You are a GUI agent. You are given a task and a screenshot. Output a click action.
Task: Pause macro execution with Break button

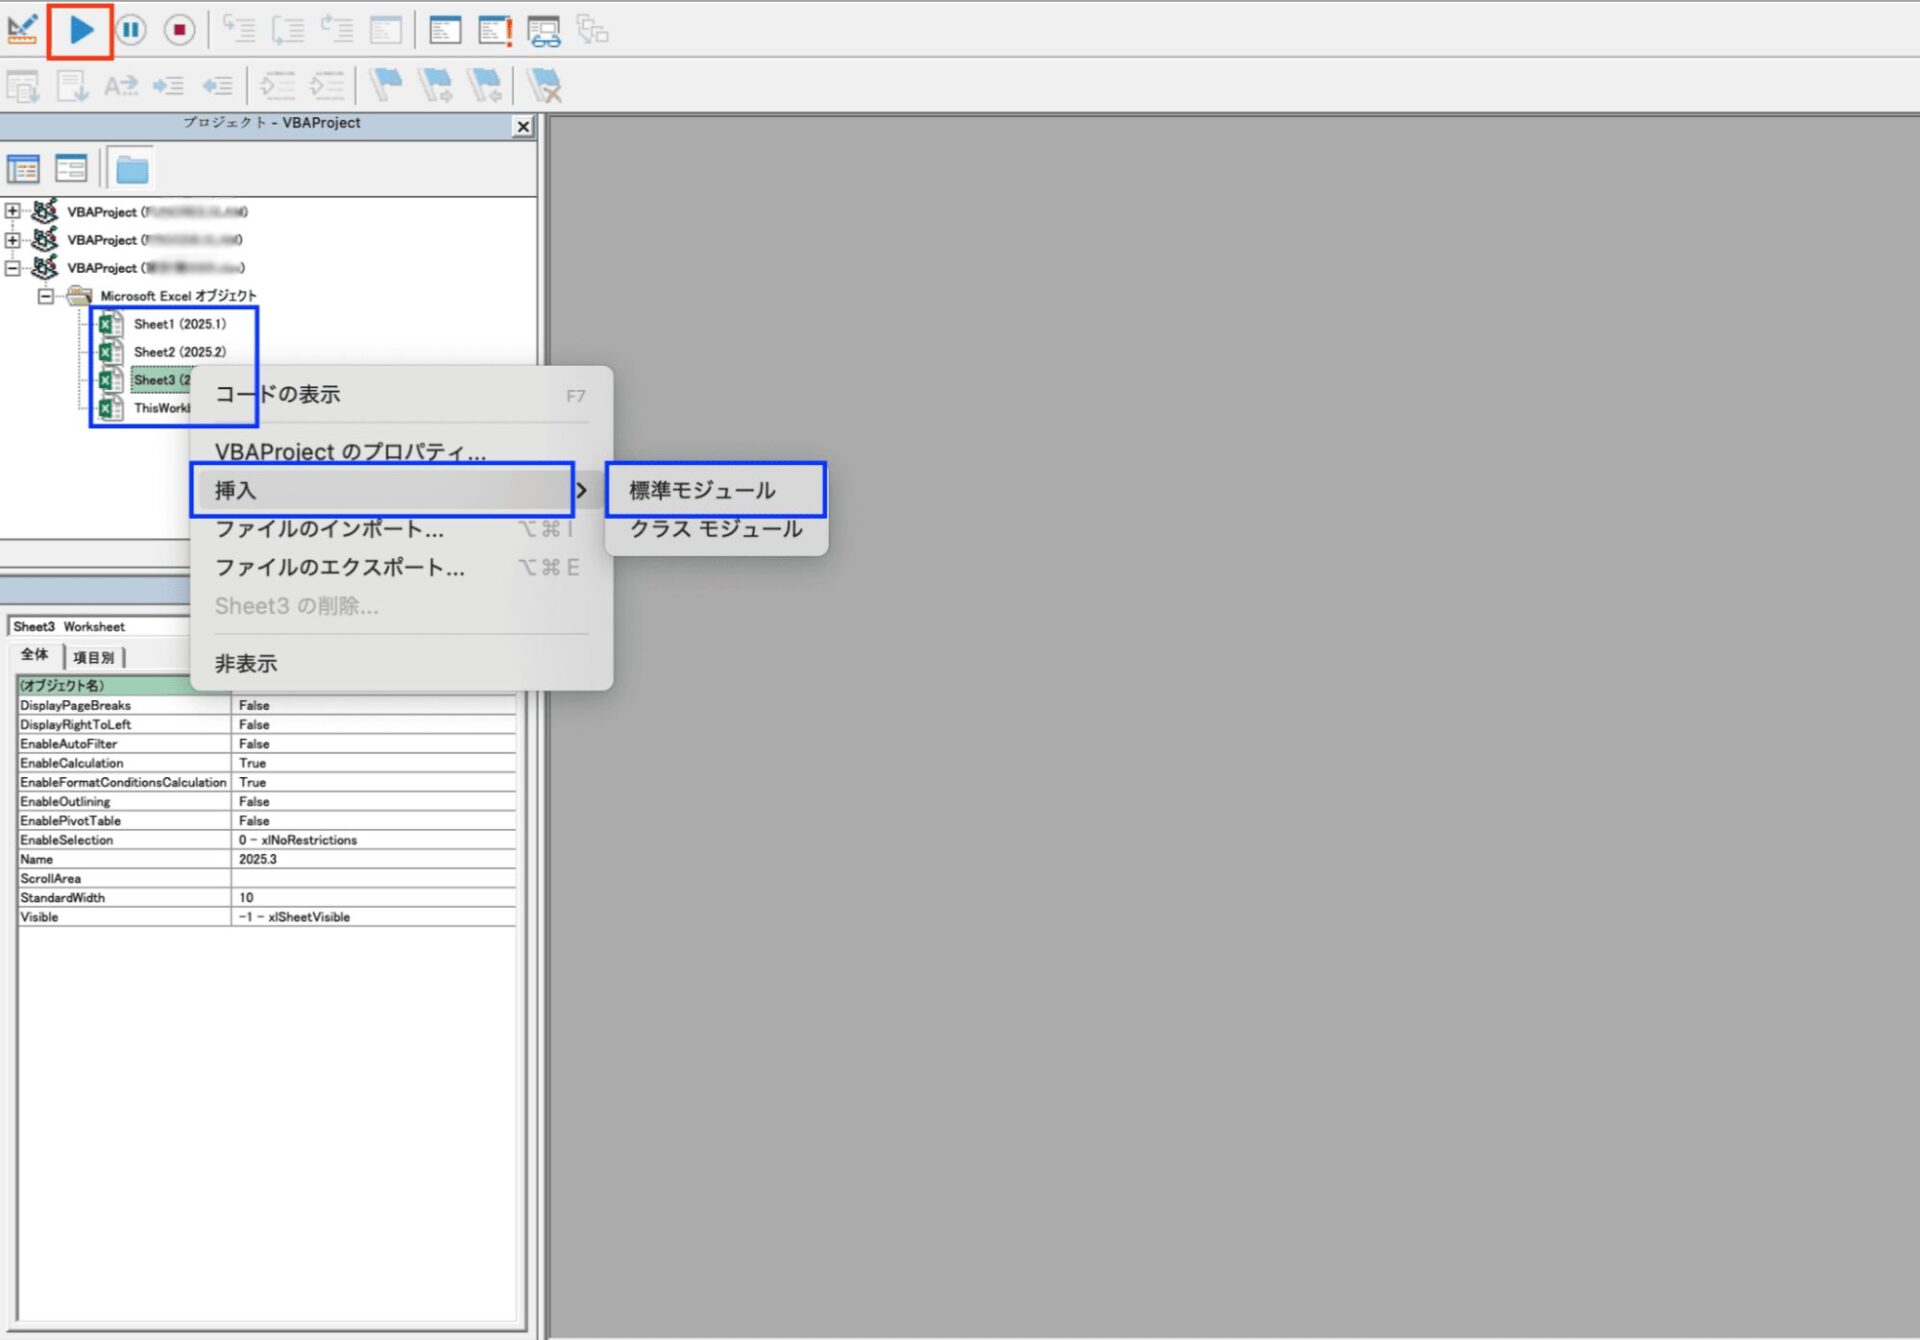tap(131, 30)
